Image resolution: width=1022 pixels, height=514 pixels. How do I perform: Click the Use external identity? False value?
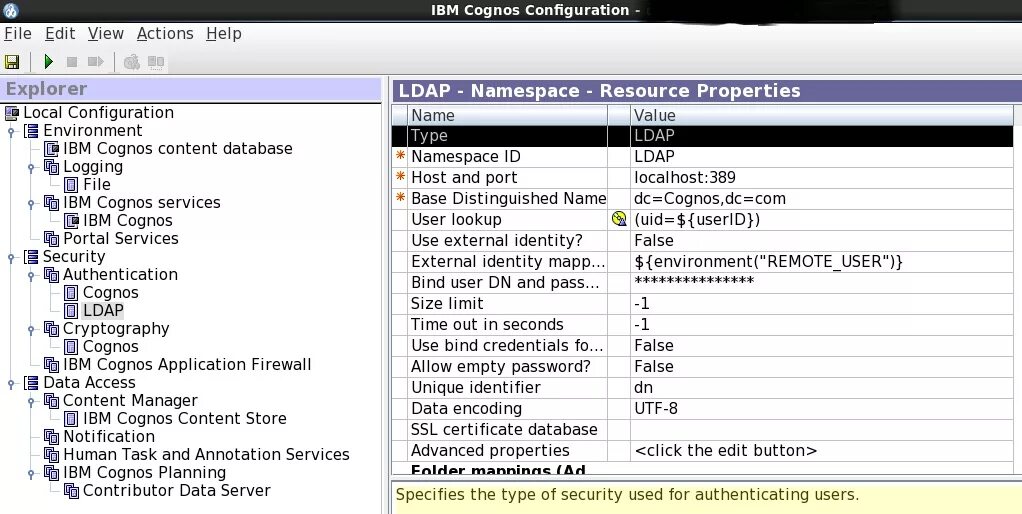click(x=822, y=240)
